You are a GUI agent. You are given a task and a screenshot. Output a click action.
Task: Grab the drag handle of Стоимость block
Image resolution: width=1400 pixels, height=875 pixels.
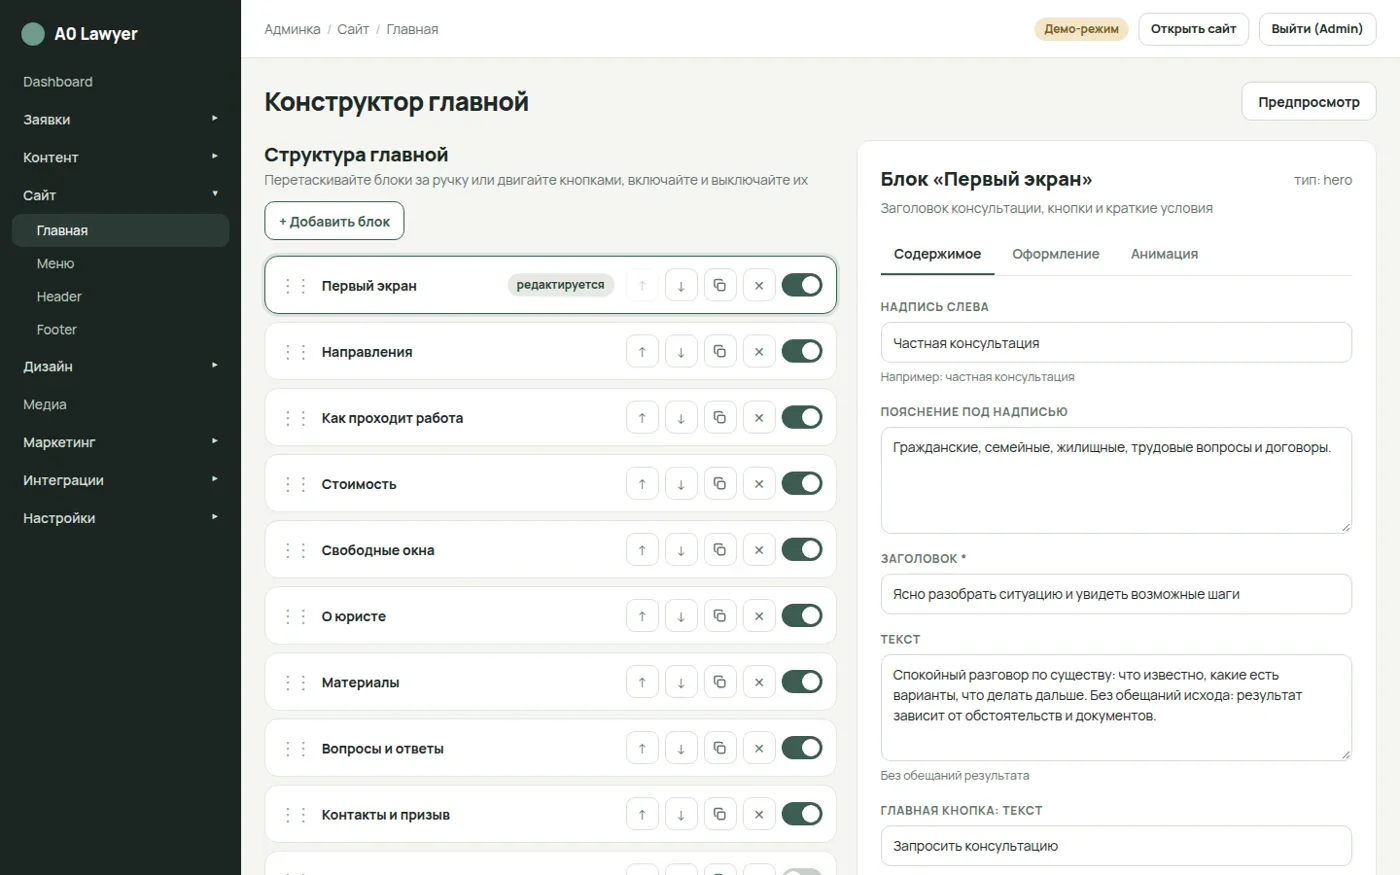(x=295, y=484)
